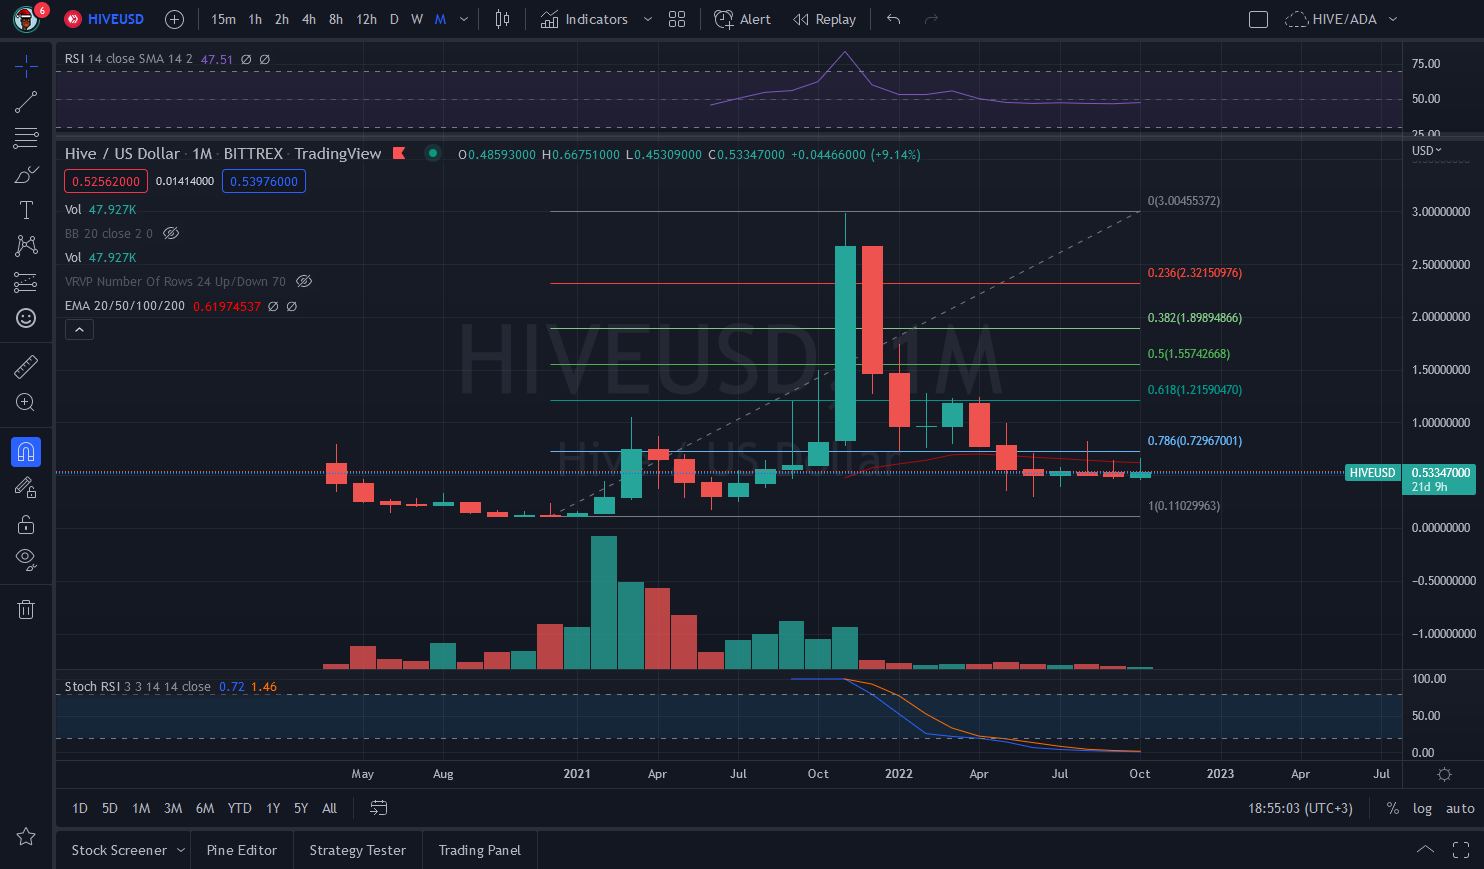Screen dimensions: 1484x869
Task: Select the trend line drawing tool
Action: pos(26,102)
